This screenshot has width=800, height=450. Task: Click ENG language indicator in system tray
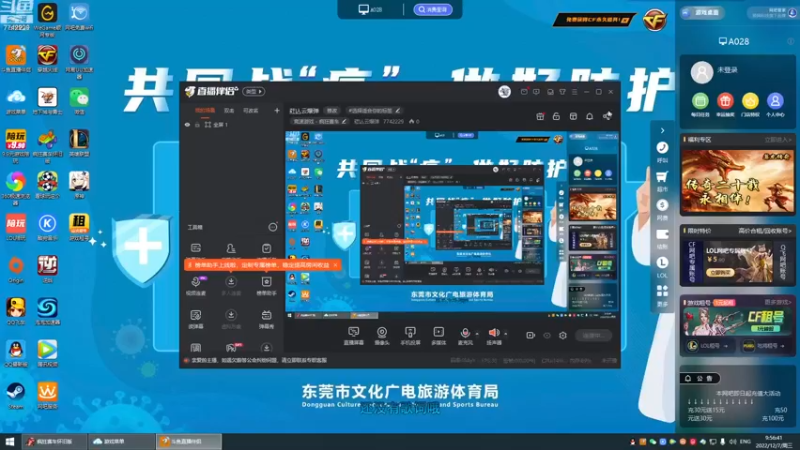(x=745, y=442)
